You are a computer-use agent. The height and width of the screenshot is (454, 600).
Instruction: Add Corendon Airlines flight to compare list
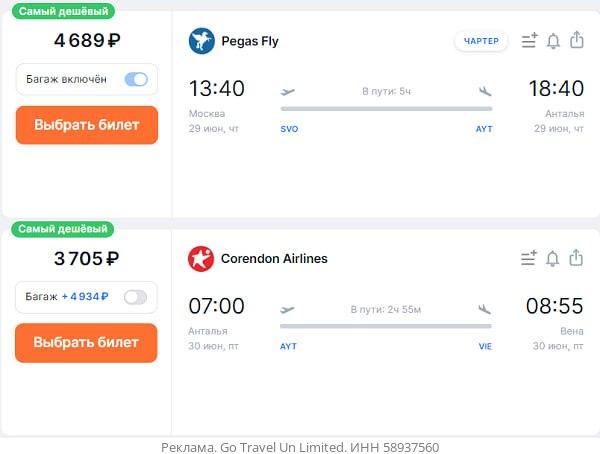pos(528,258)
